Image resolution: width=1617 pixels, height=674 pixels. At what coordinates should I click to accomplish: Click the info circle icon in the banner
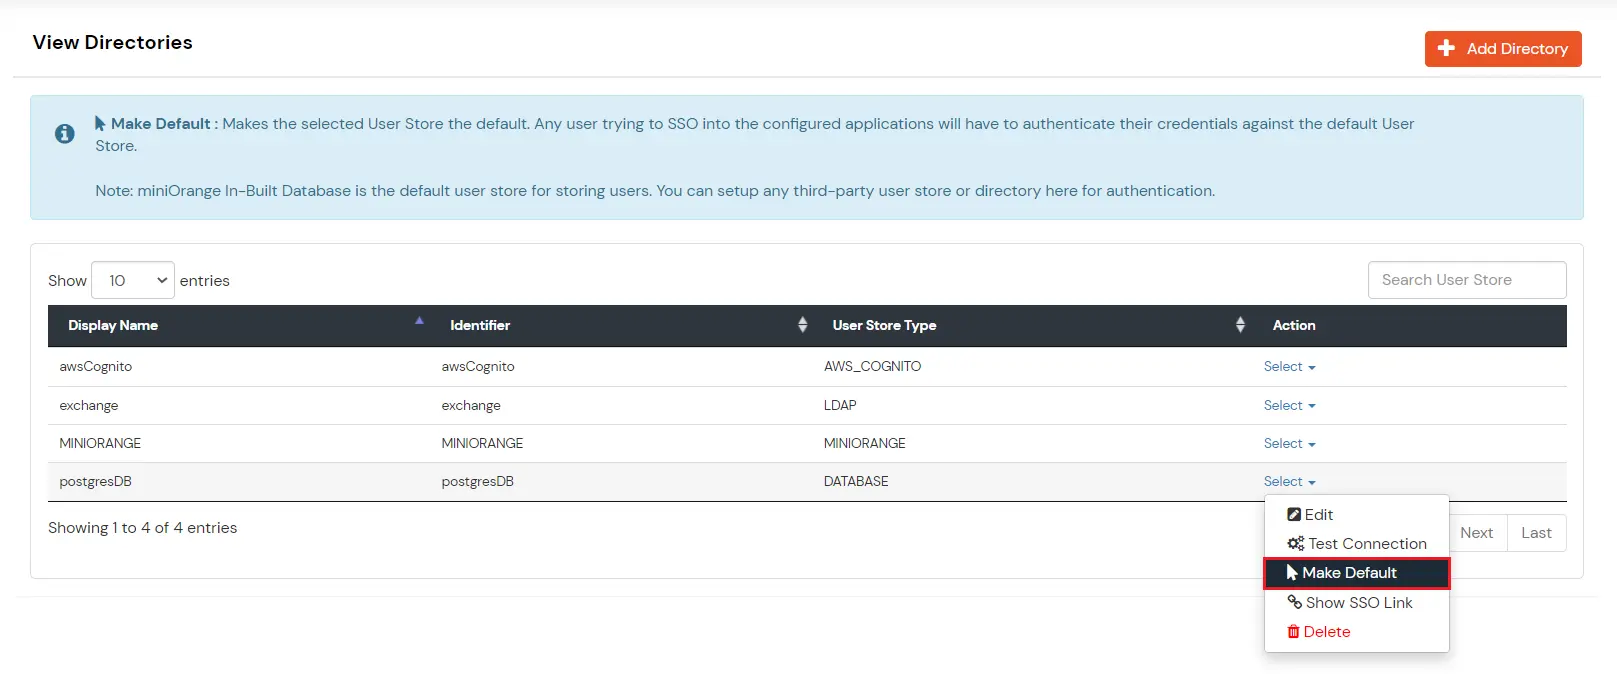[65, 134]
